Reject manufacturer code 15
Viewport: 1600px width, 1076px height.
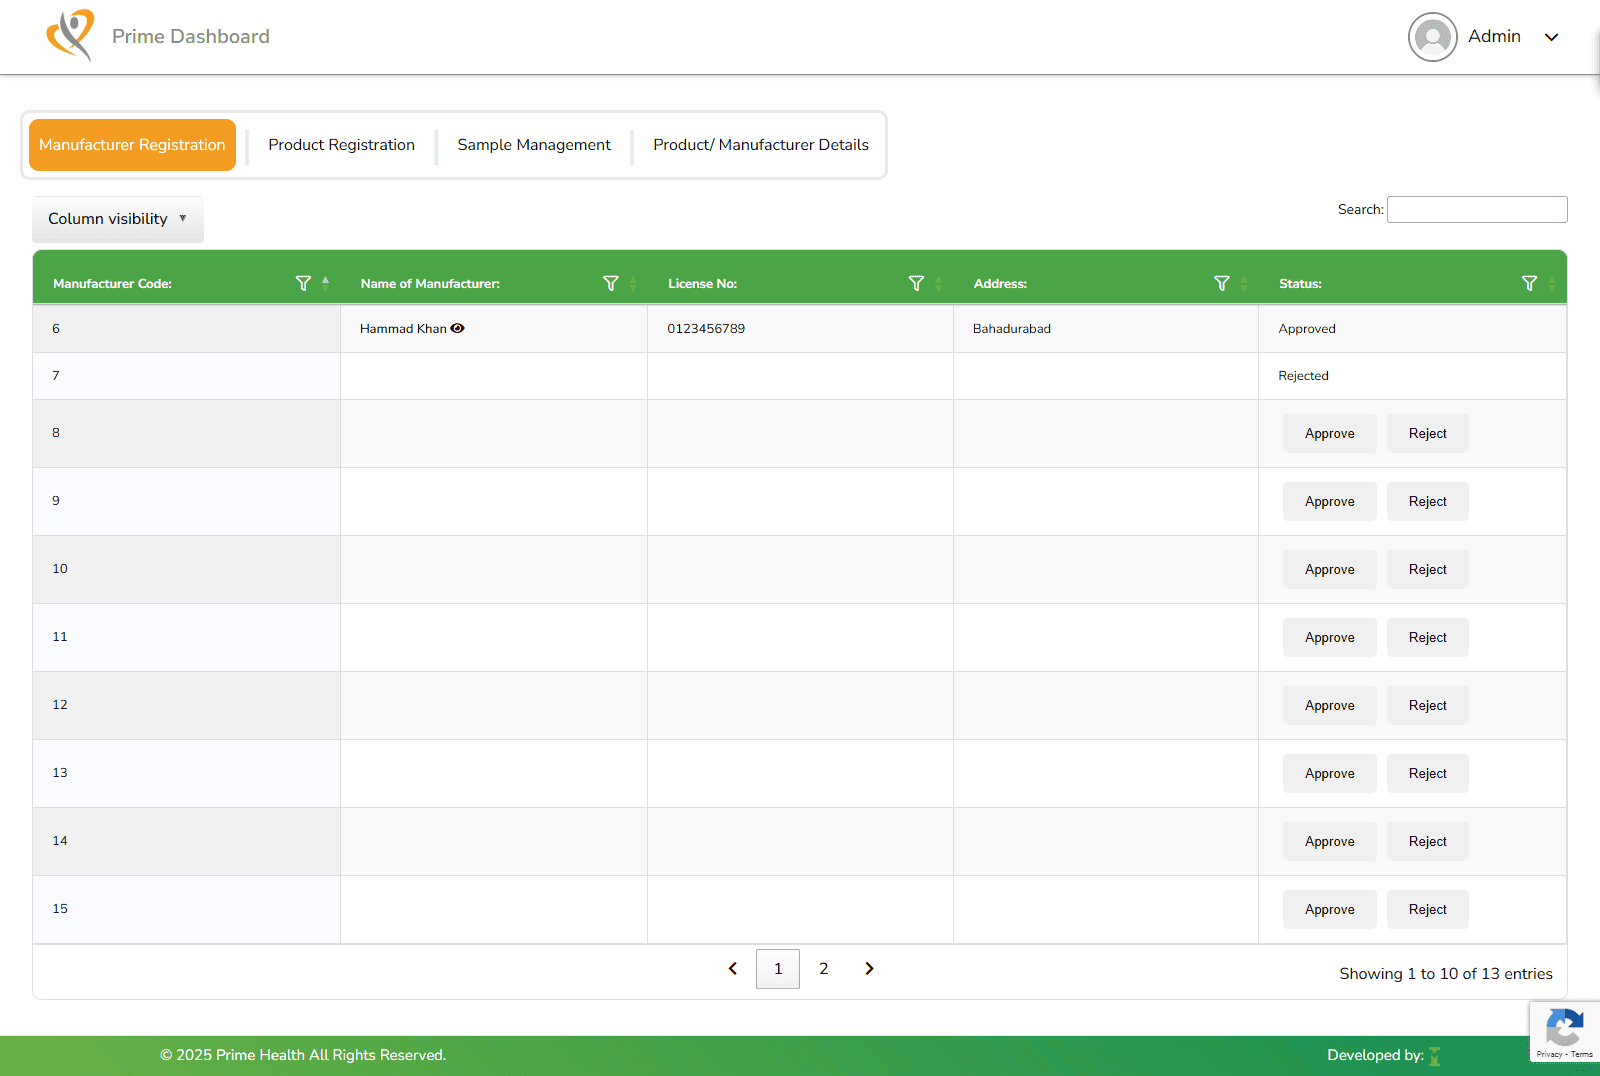click(1428, 909)
